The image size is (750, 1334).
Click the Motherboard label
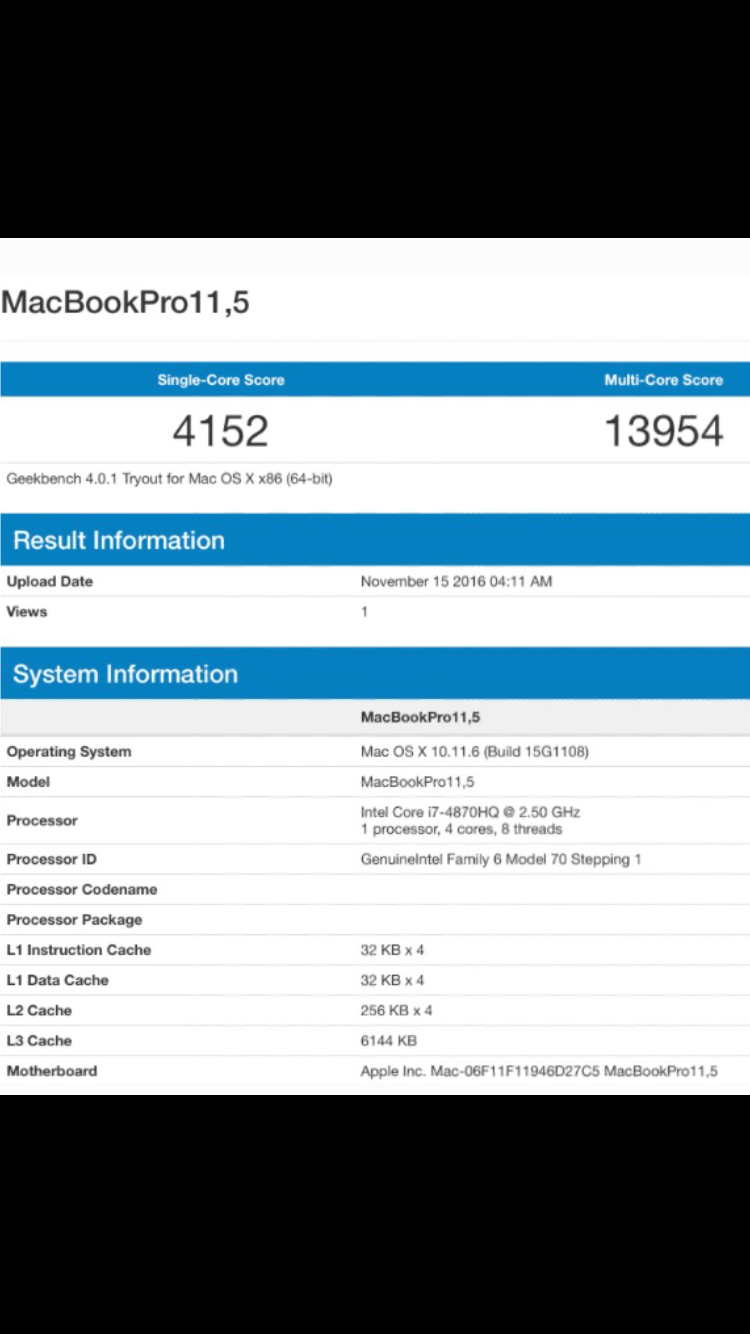[52, 1070]
